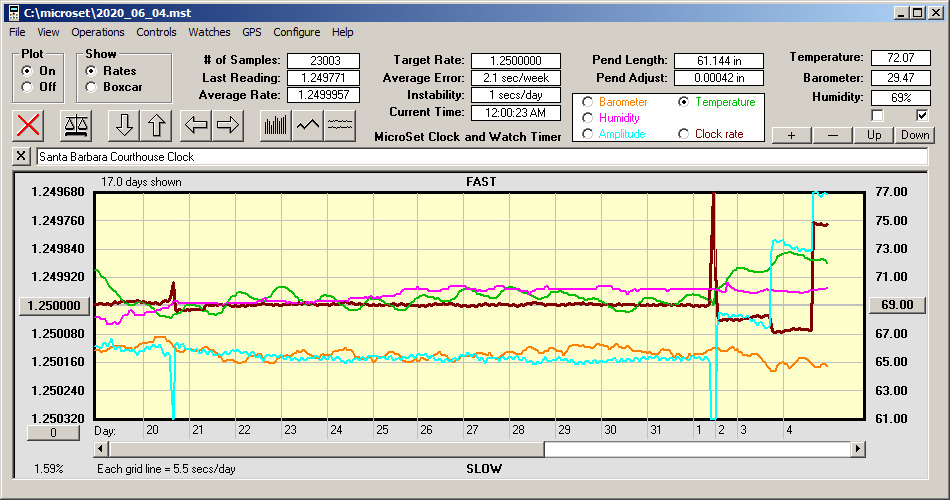Open the Watches menu
Screen dimensions: 950x500
click(x=209, y=32)
